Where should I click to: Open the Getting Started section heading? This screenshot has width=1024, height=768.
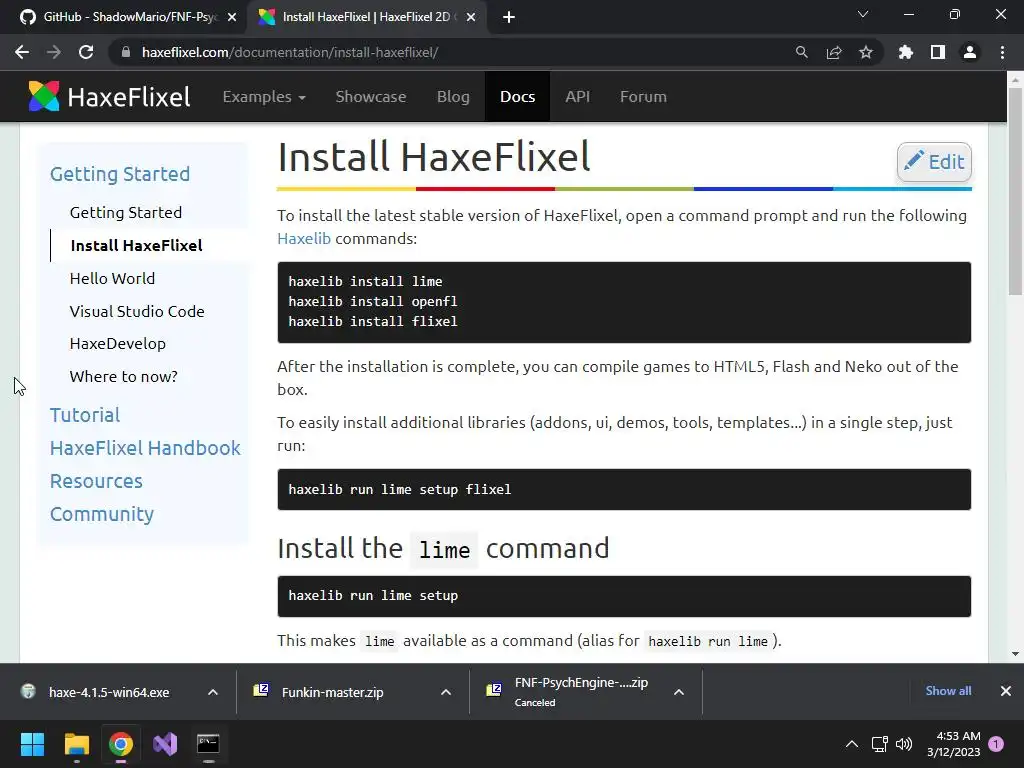tap(120, 174)
